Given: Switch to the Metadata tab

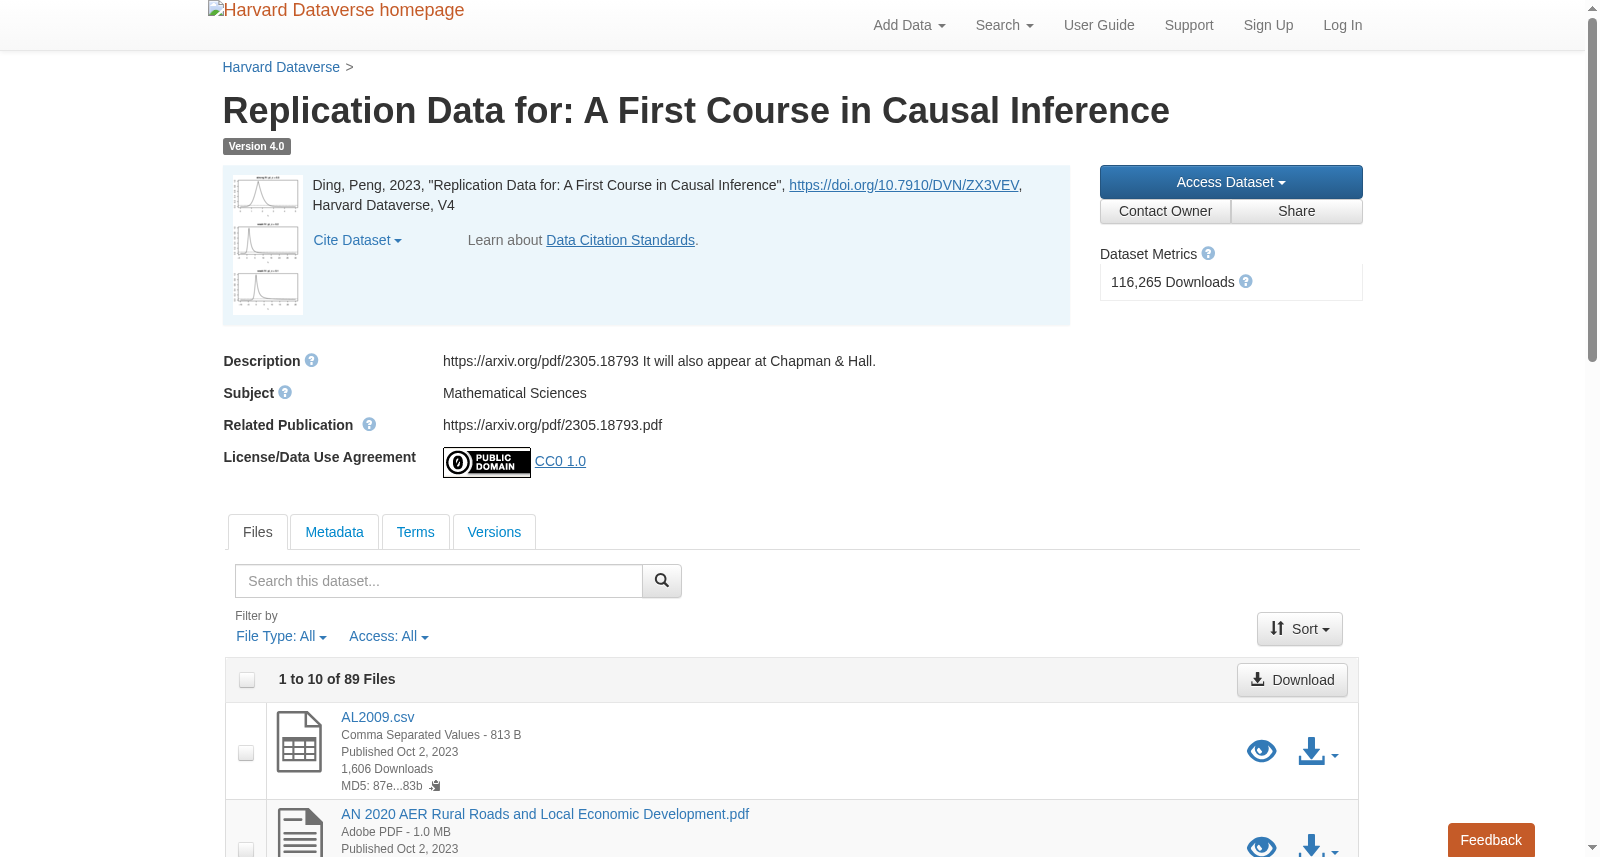Looking at the screenshot, I should (334, 532).
